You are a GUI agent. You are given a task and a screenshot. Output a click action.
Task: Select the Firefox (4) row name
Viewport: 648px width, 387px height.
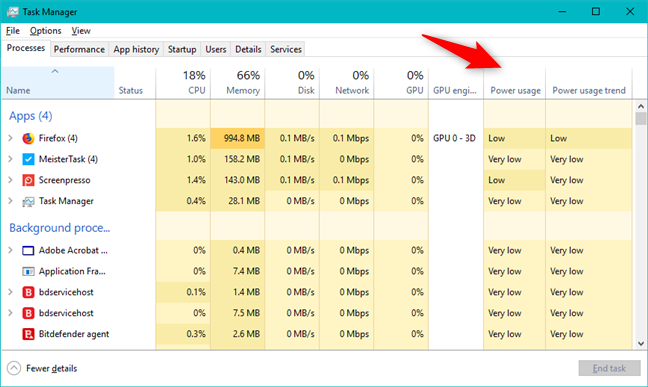[58, 138]
